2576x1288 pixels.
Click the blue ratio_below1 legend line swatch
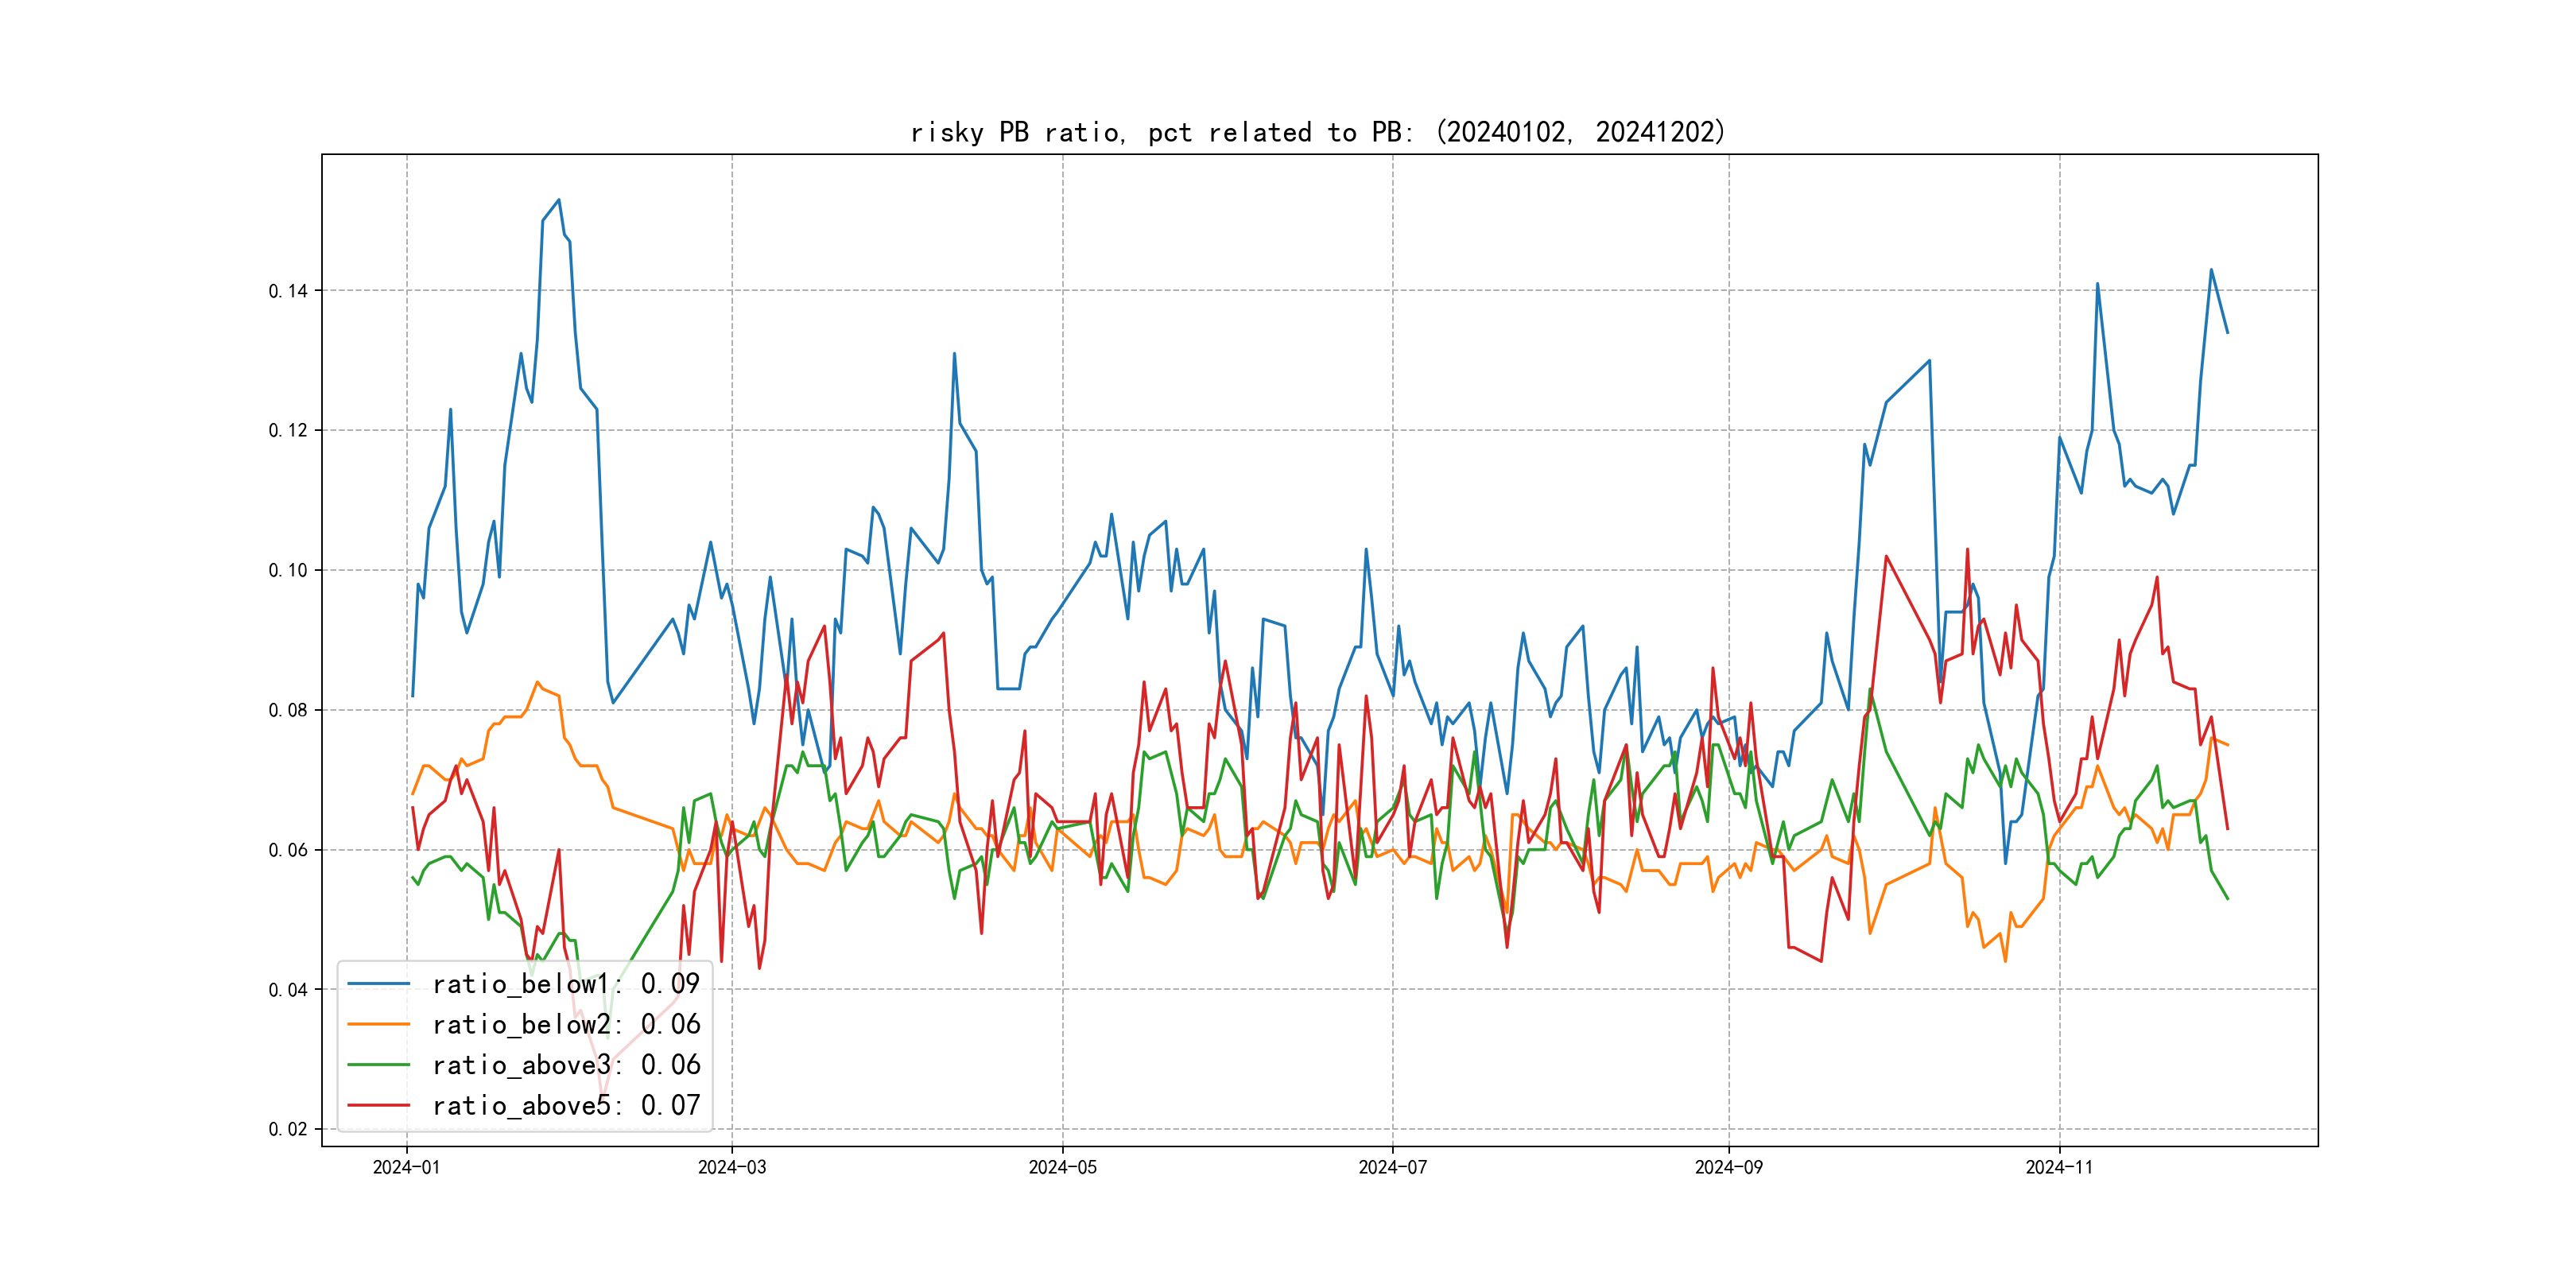tap(378, 984)
